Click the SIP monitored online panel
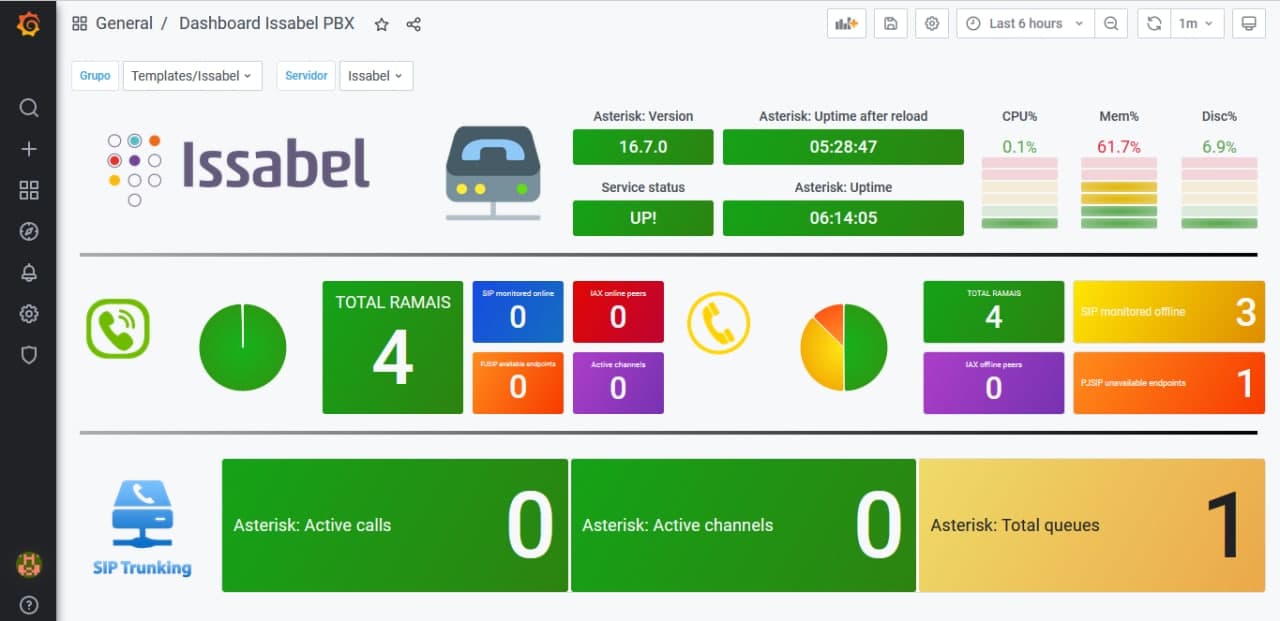The image size is (1280, 621). coord(517,312)
